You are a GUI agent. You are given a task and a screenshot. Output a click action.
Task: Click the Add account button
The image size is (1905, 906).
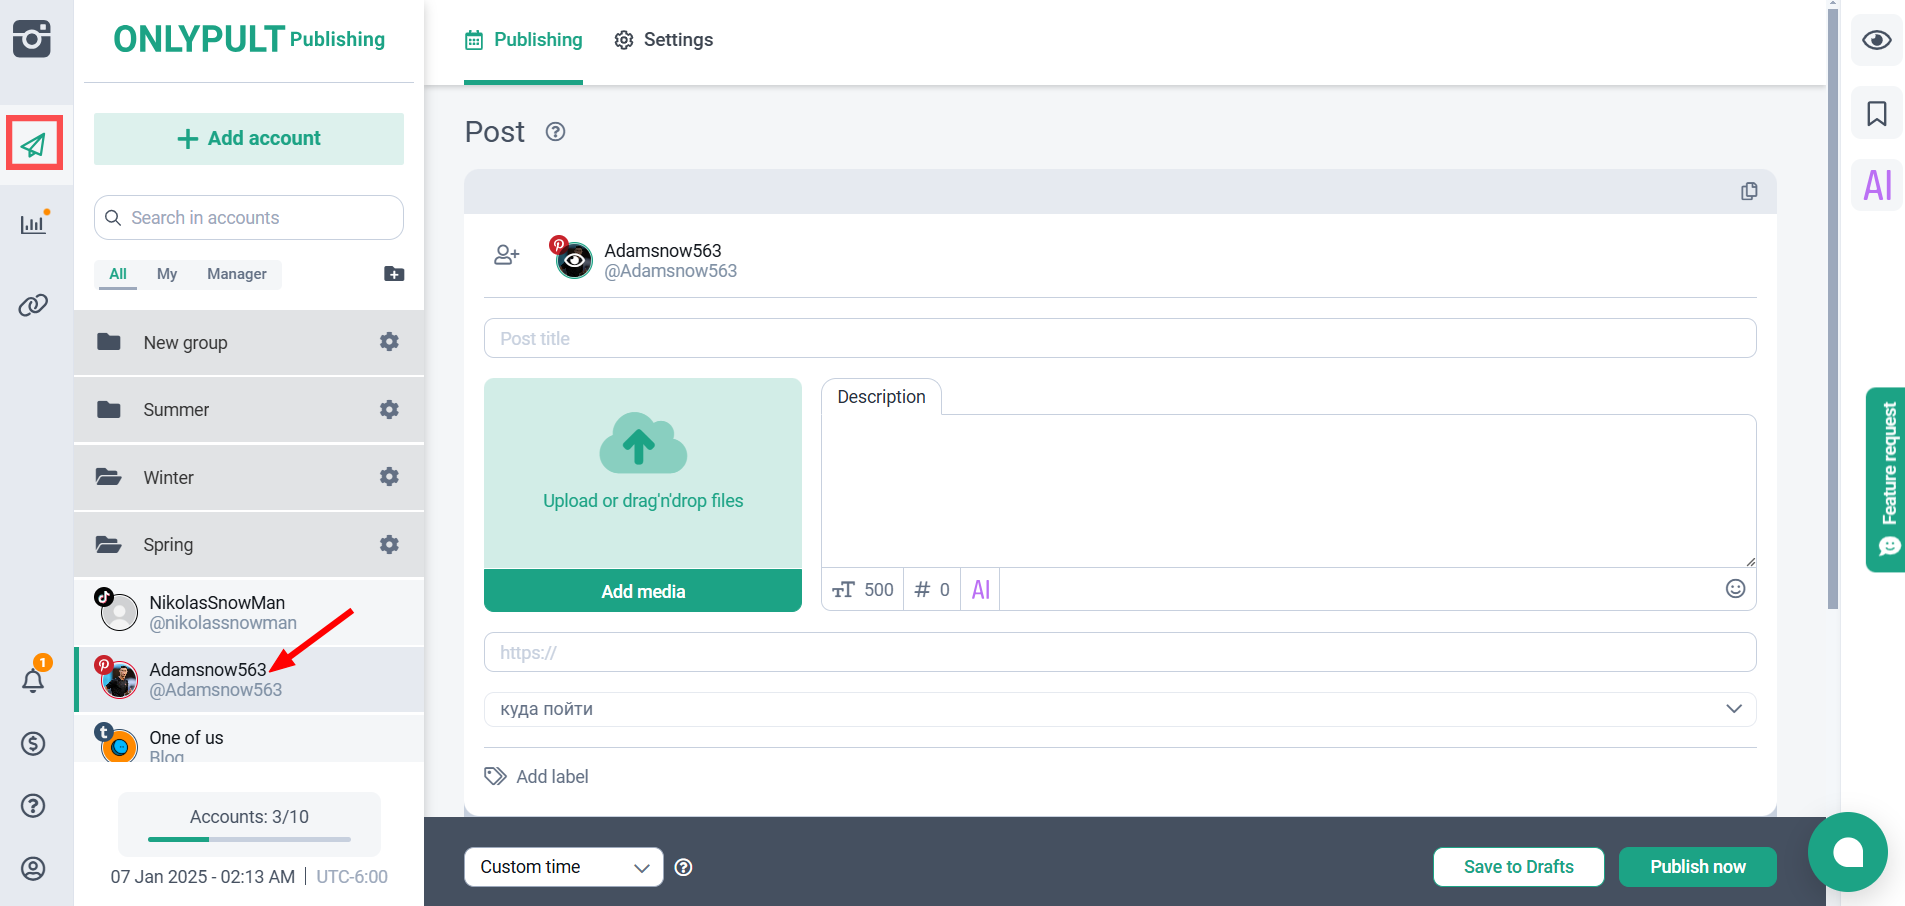click(249, 139)
